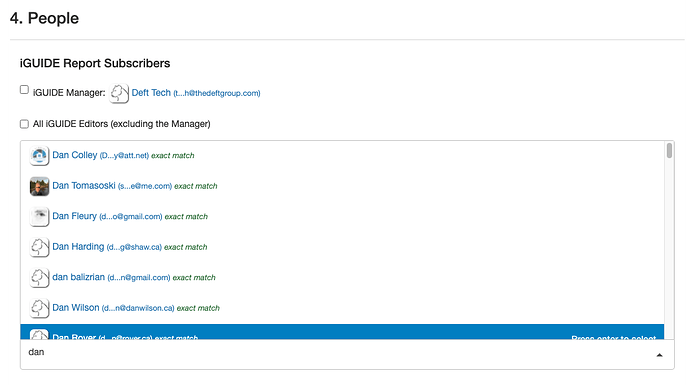690x385 pixels.
Task: Click Deft Tech avatar icon
Action: coord(119,93)
